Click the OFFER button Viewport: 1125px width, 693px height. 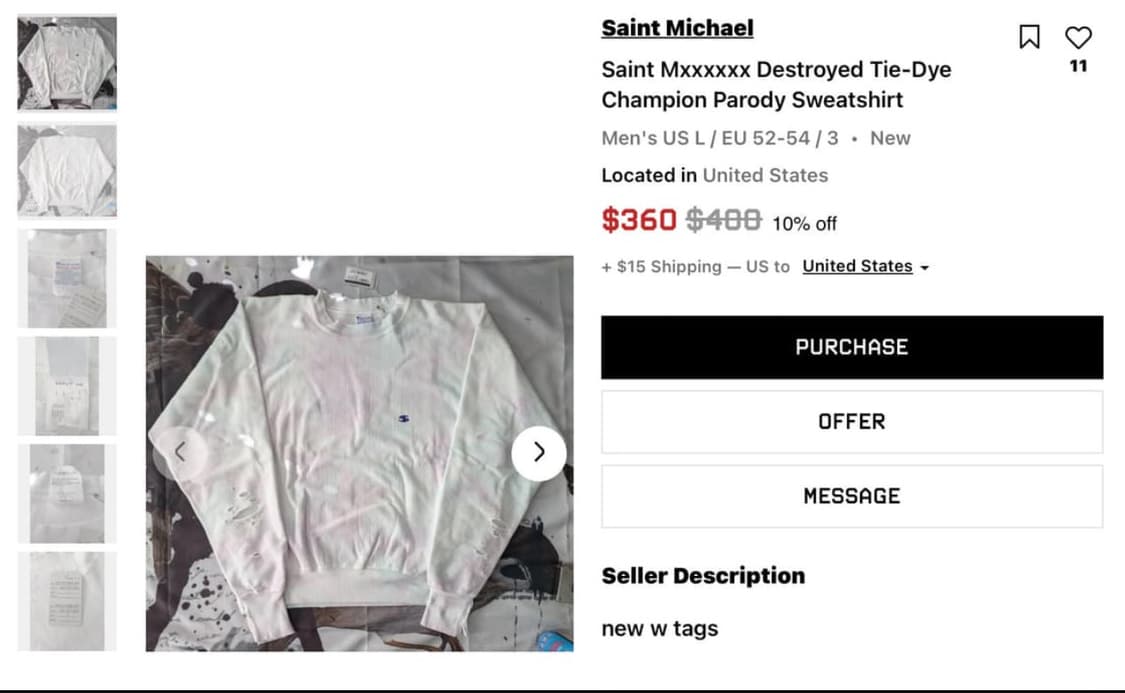[851, 421]
